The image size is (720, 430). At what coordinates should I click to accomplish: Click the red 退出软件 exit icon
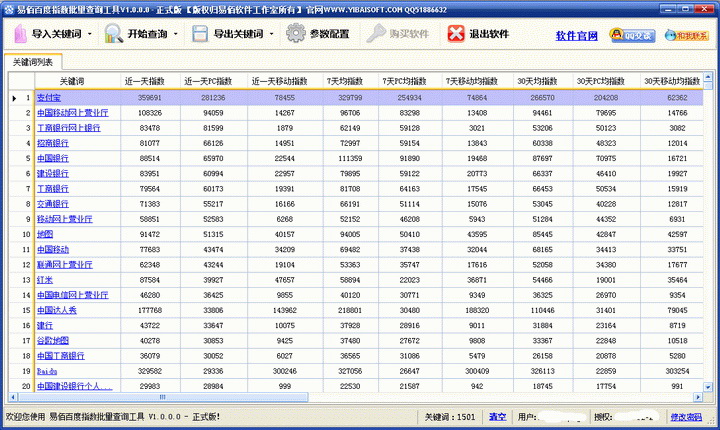coord(456,34)
